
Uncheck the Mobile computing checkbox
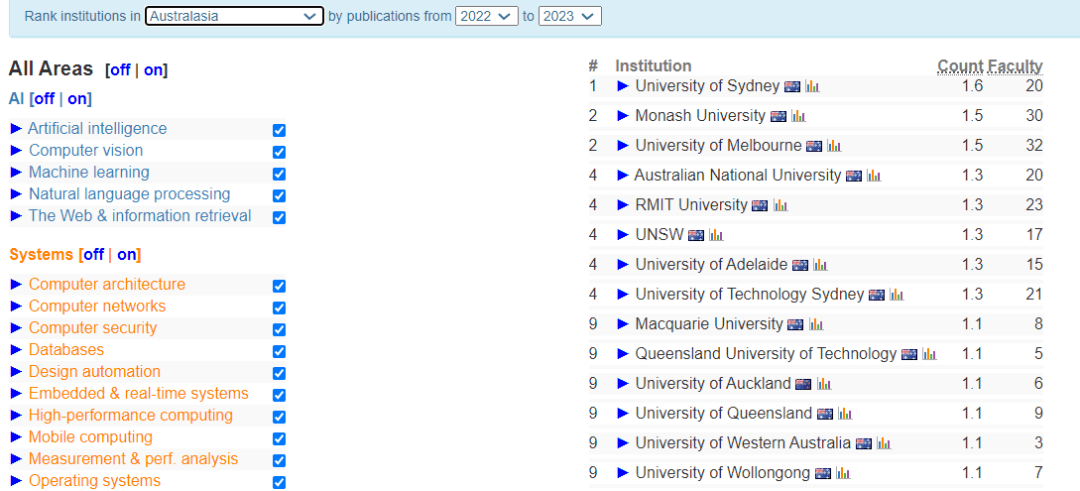point(279,439)
